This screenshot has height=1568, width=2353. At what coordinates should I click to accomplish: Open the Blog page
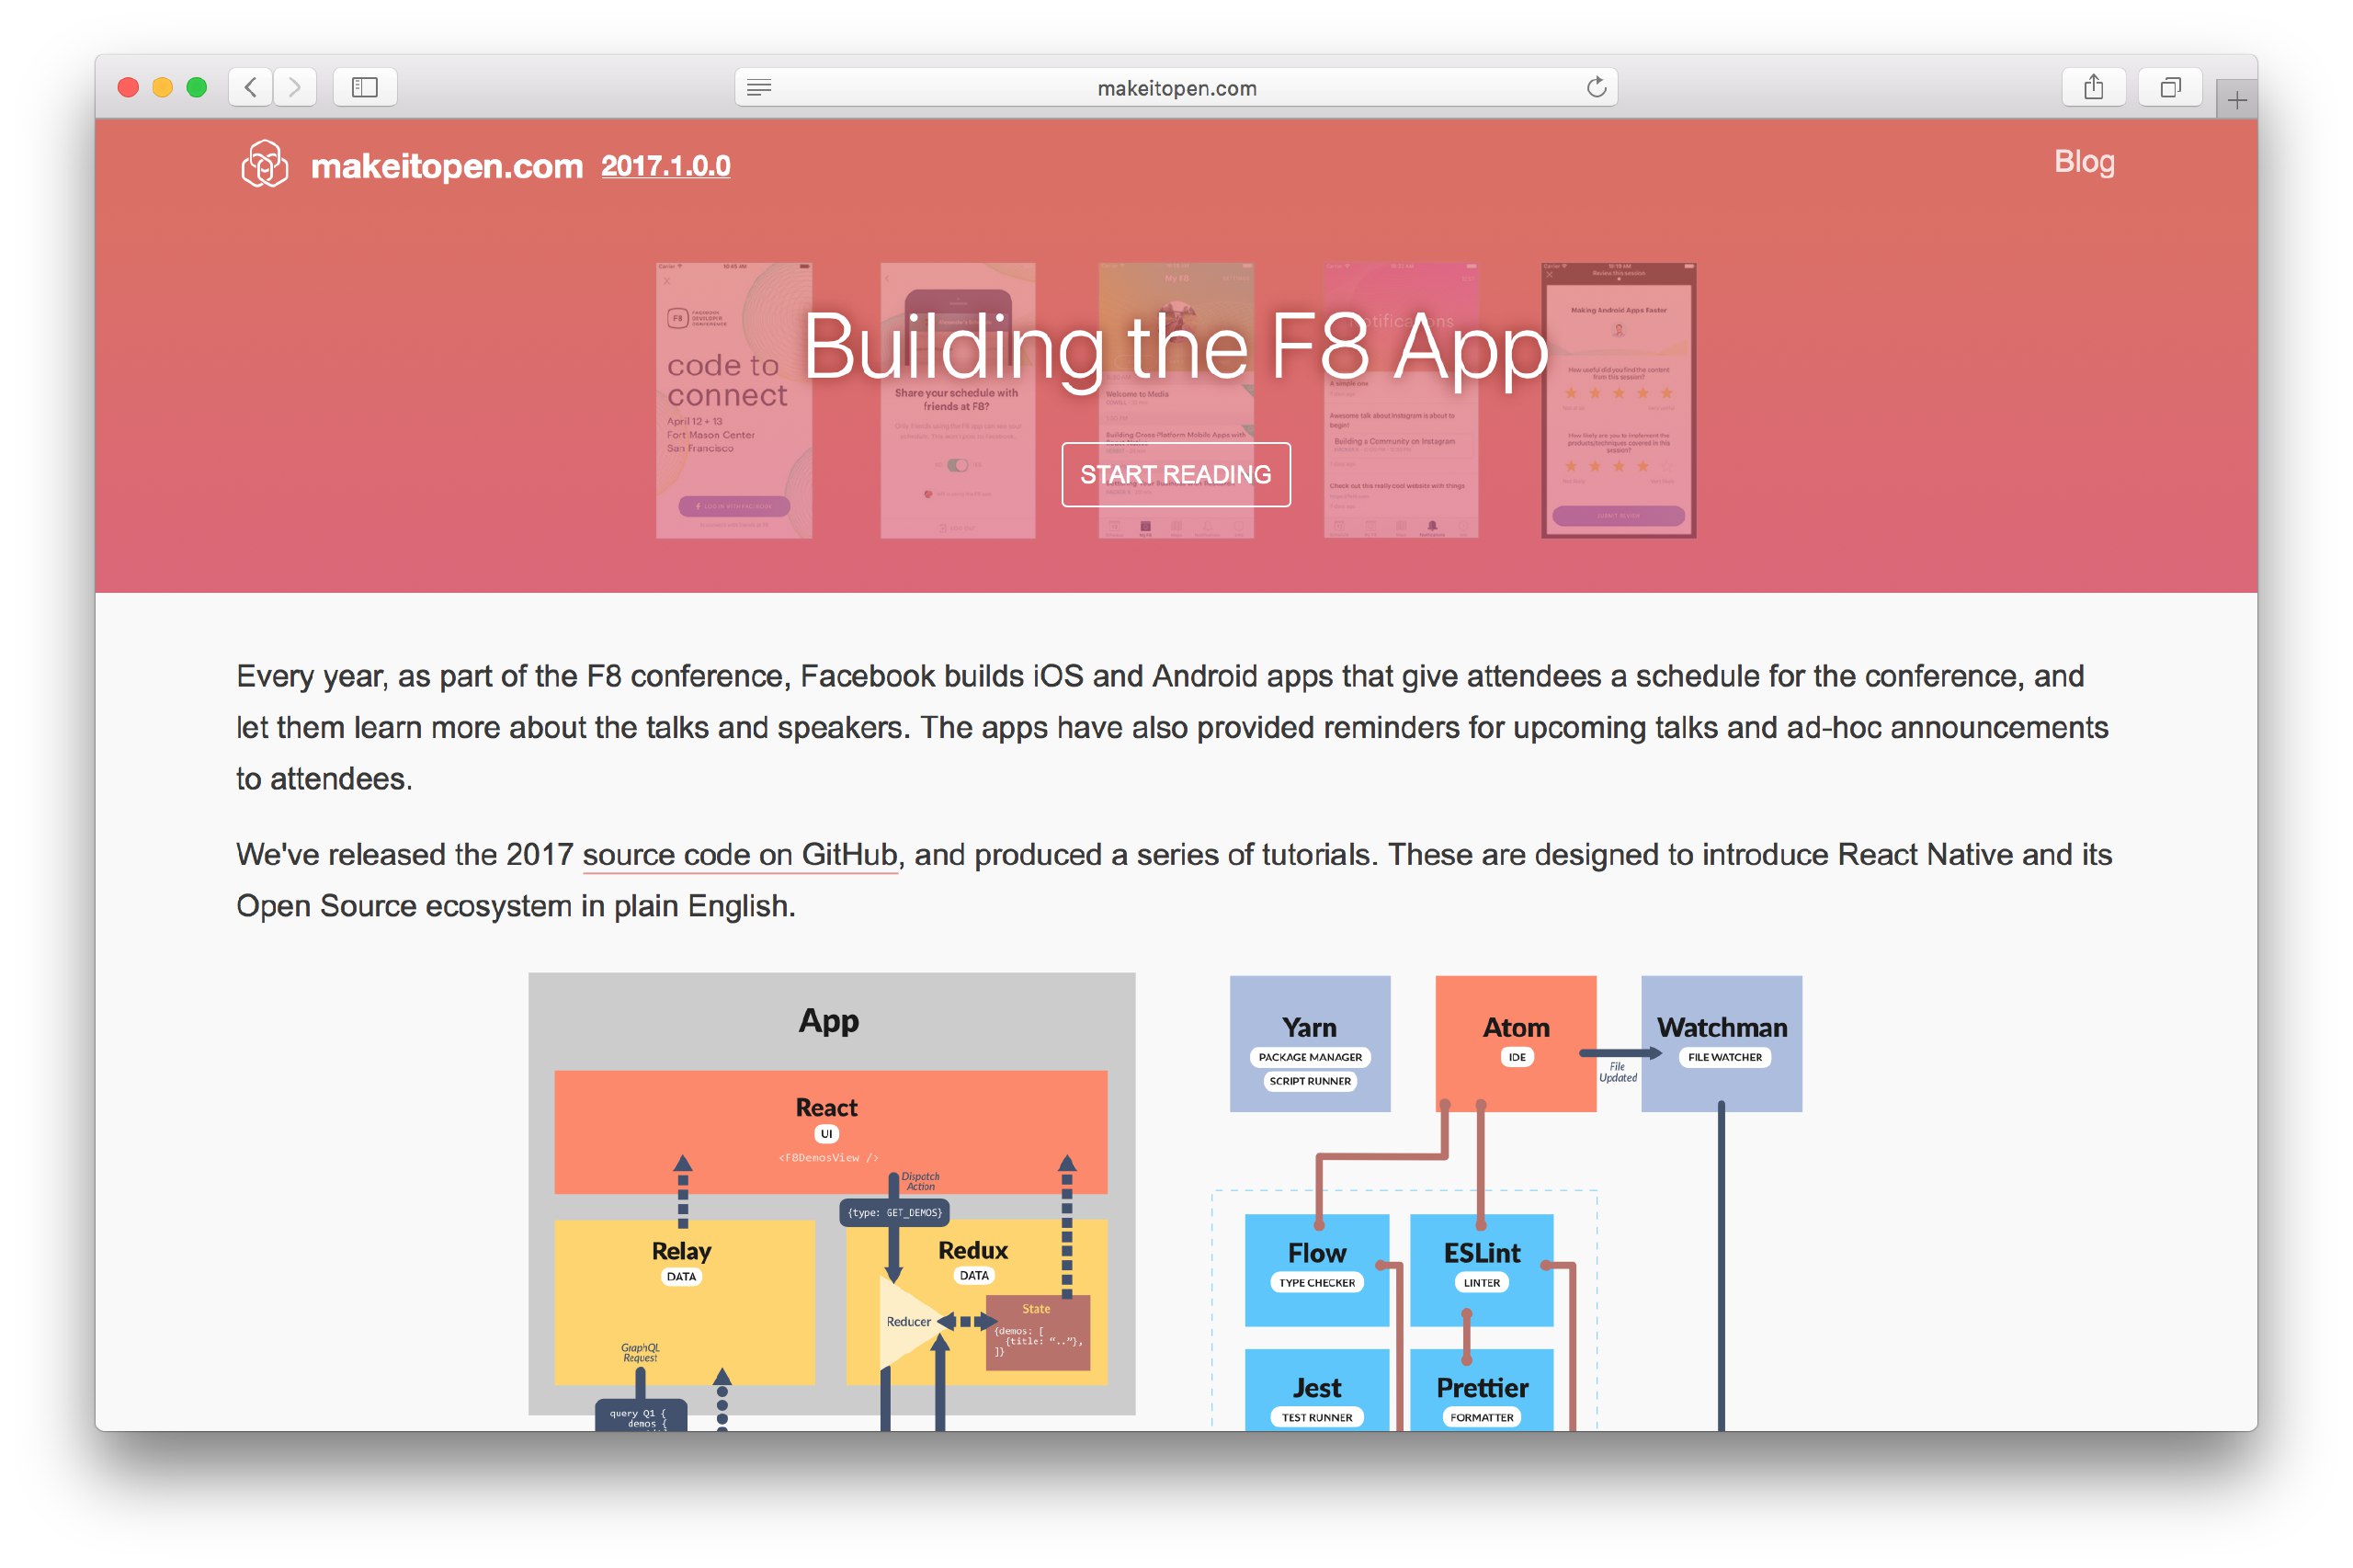click(2083, 161)
